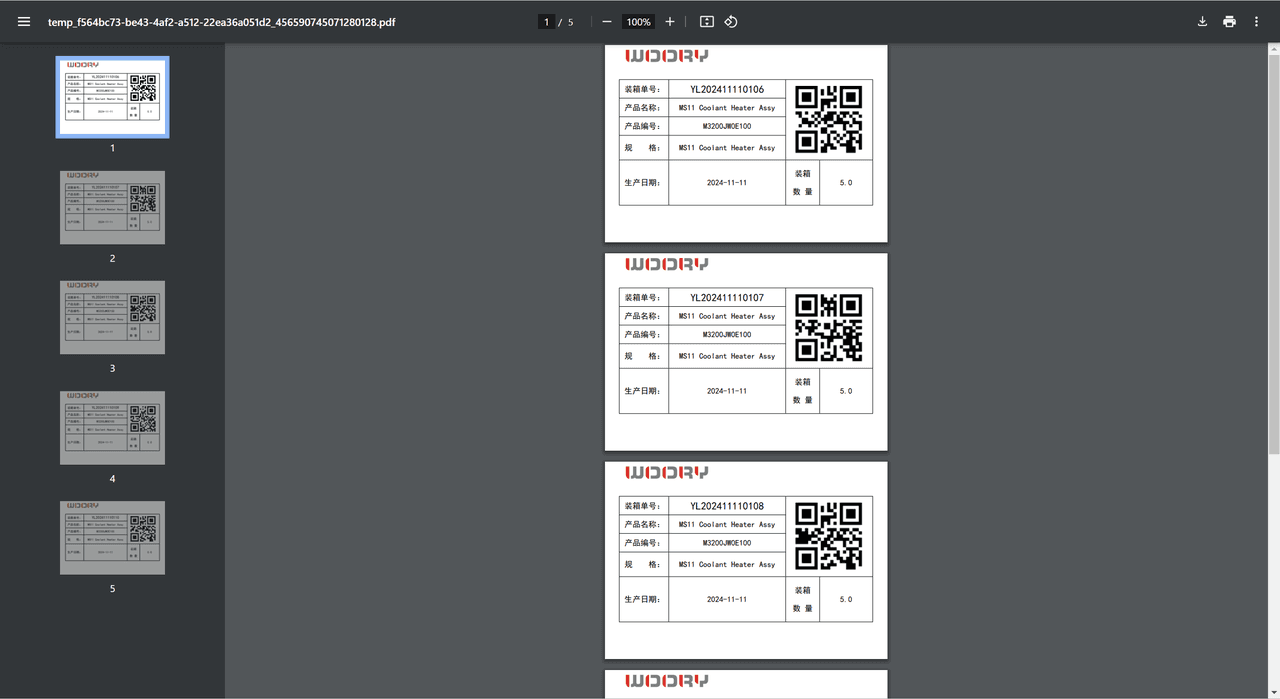Click packing number YL202411110108

(727, 506)
